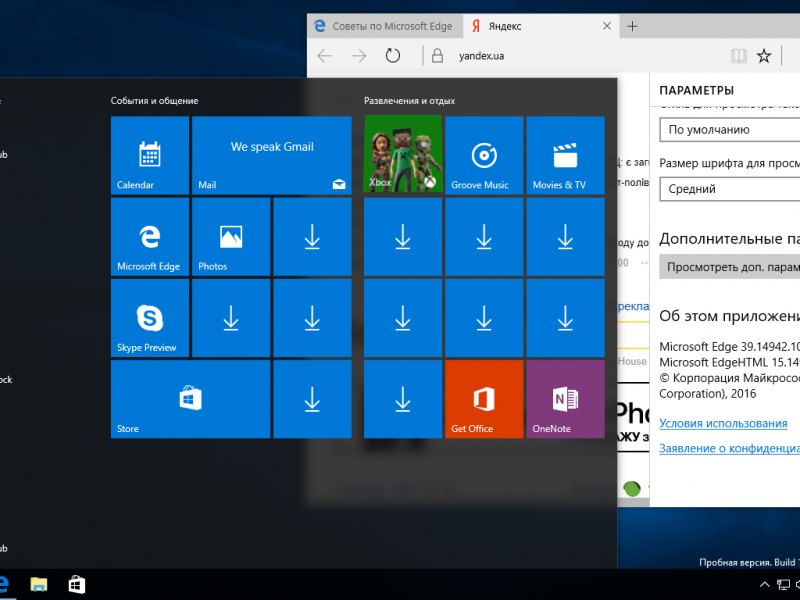This screenshot has width=800, height=600.
Task: Switch to the Советы по Microsoft Edge tab
Action: [x=385, y=26]
